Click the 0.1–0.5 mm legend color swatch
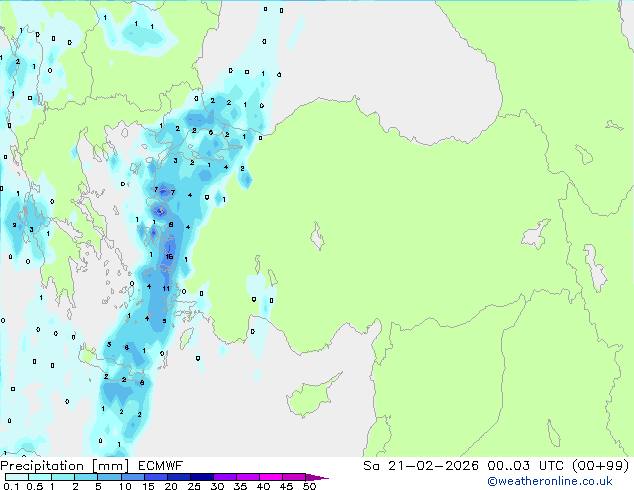The height and width of the screenshot is (490, 634). click(x=17, y=477)
